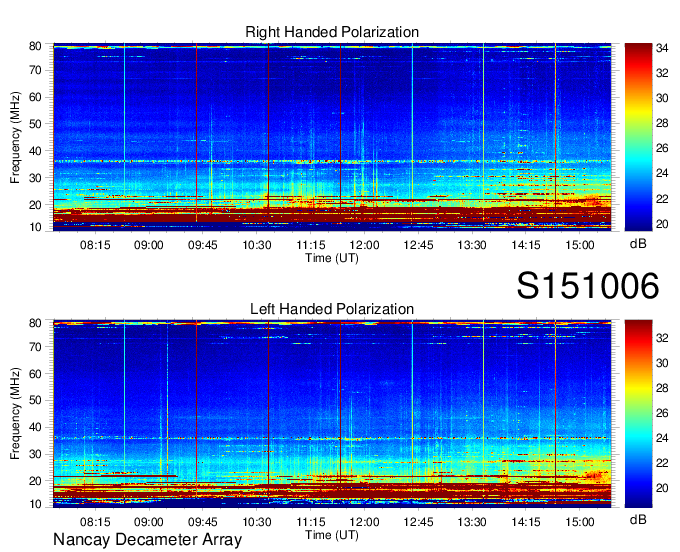Viewport: 680px width, 552px height.
Task: Click the 40 MHz tick on Right Handed plot
Action: (x=35, y=151)
